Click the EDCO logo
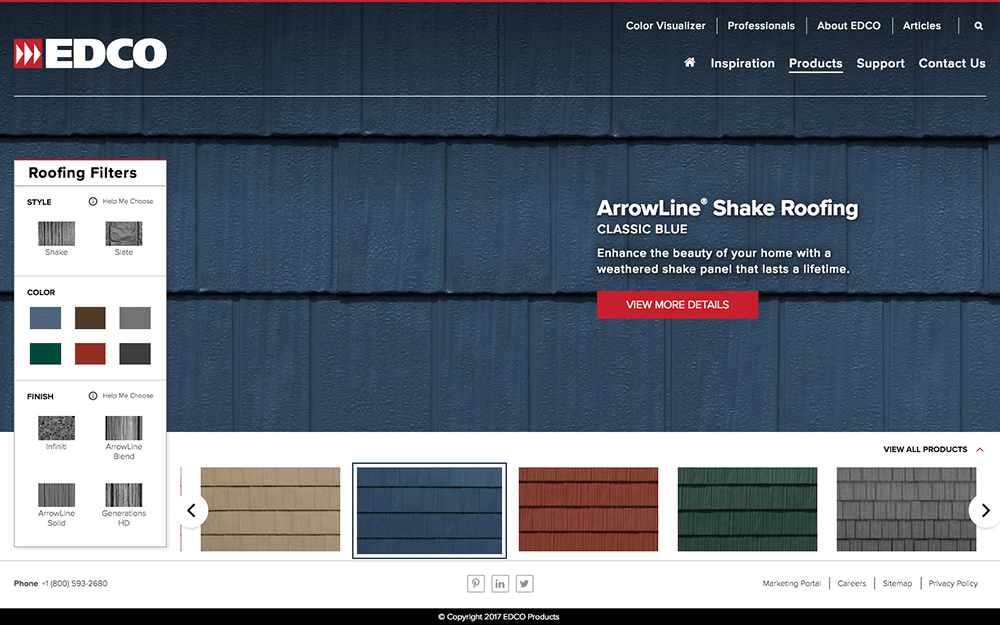Screen dimensions: 1000x625 pyautogui.click(x=90, y=54)
